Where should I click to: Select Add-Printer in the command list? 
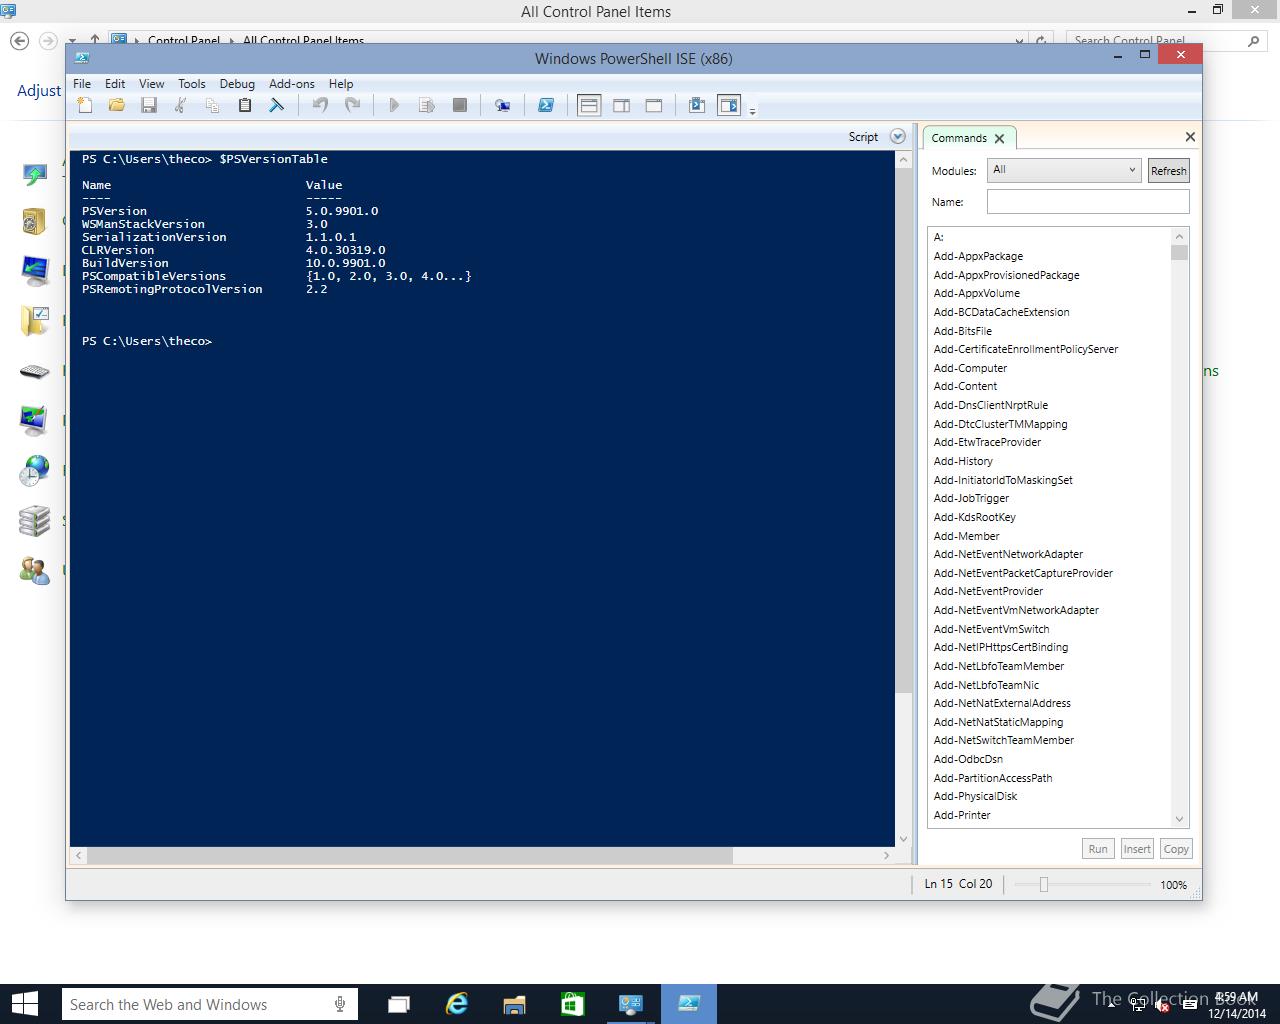click(962, 815)
